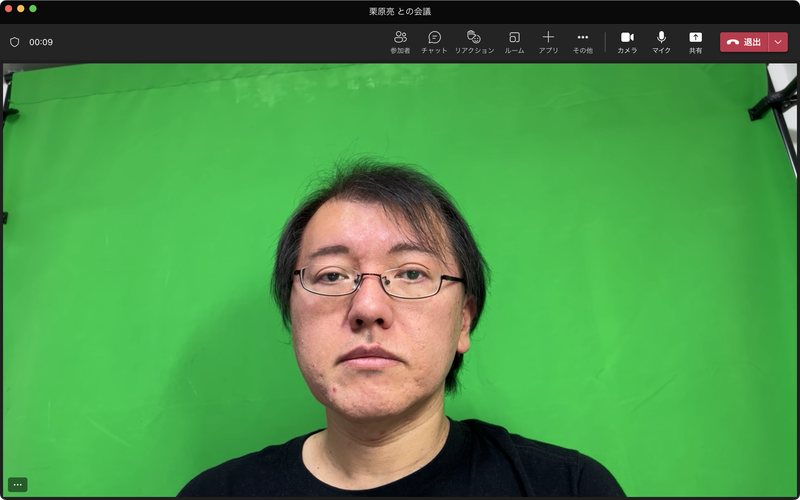Open the three-dot menu on video tile

pos(18,485)
